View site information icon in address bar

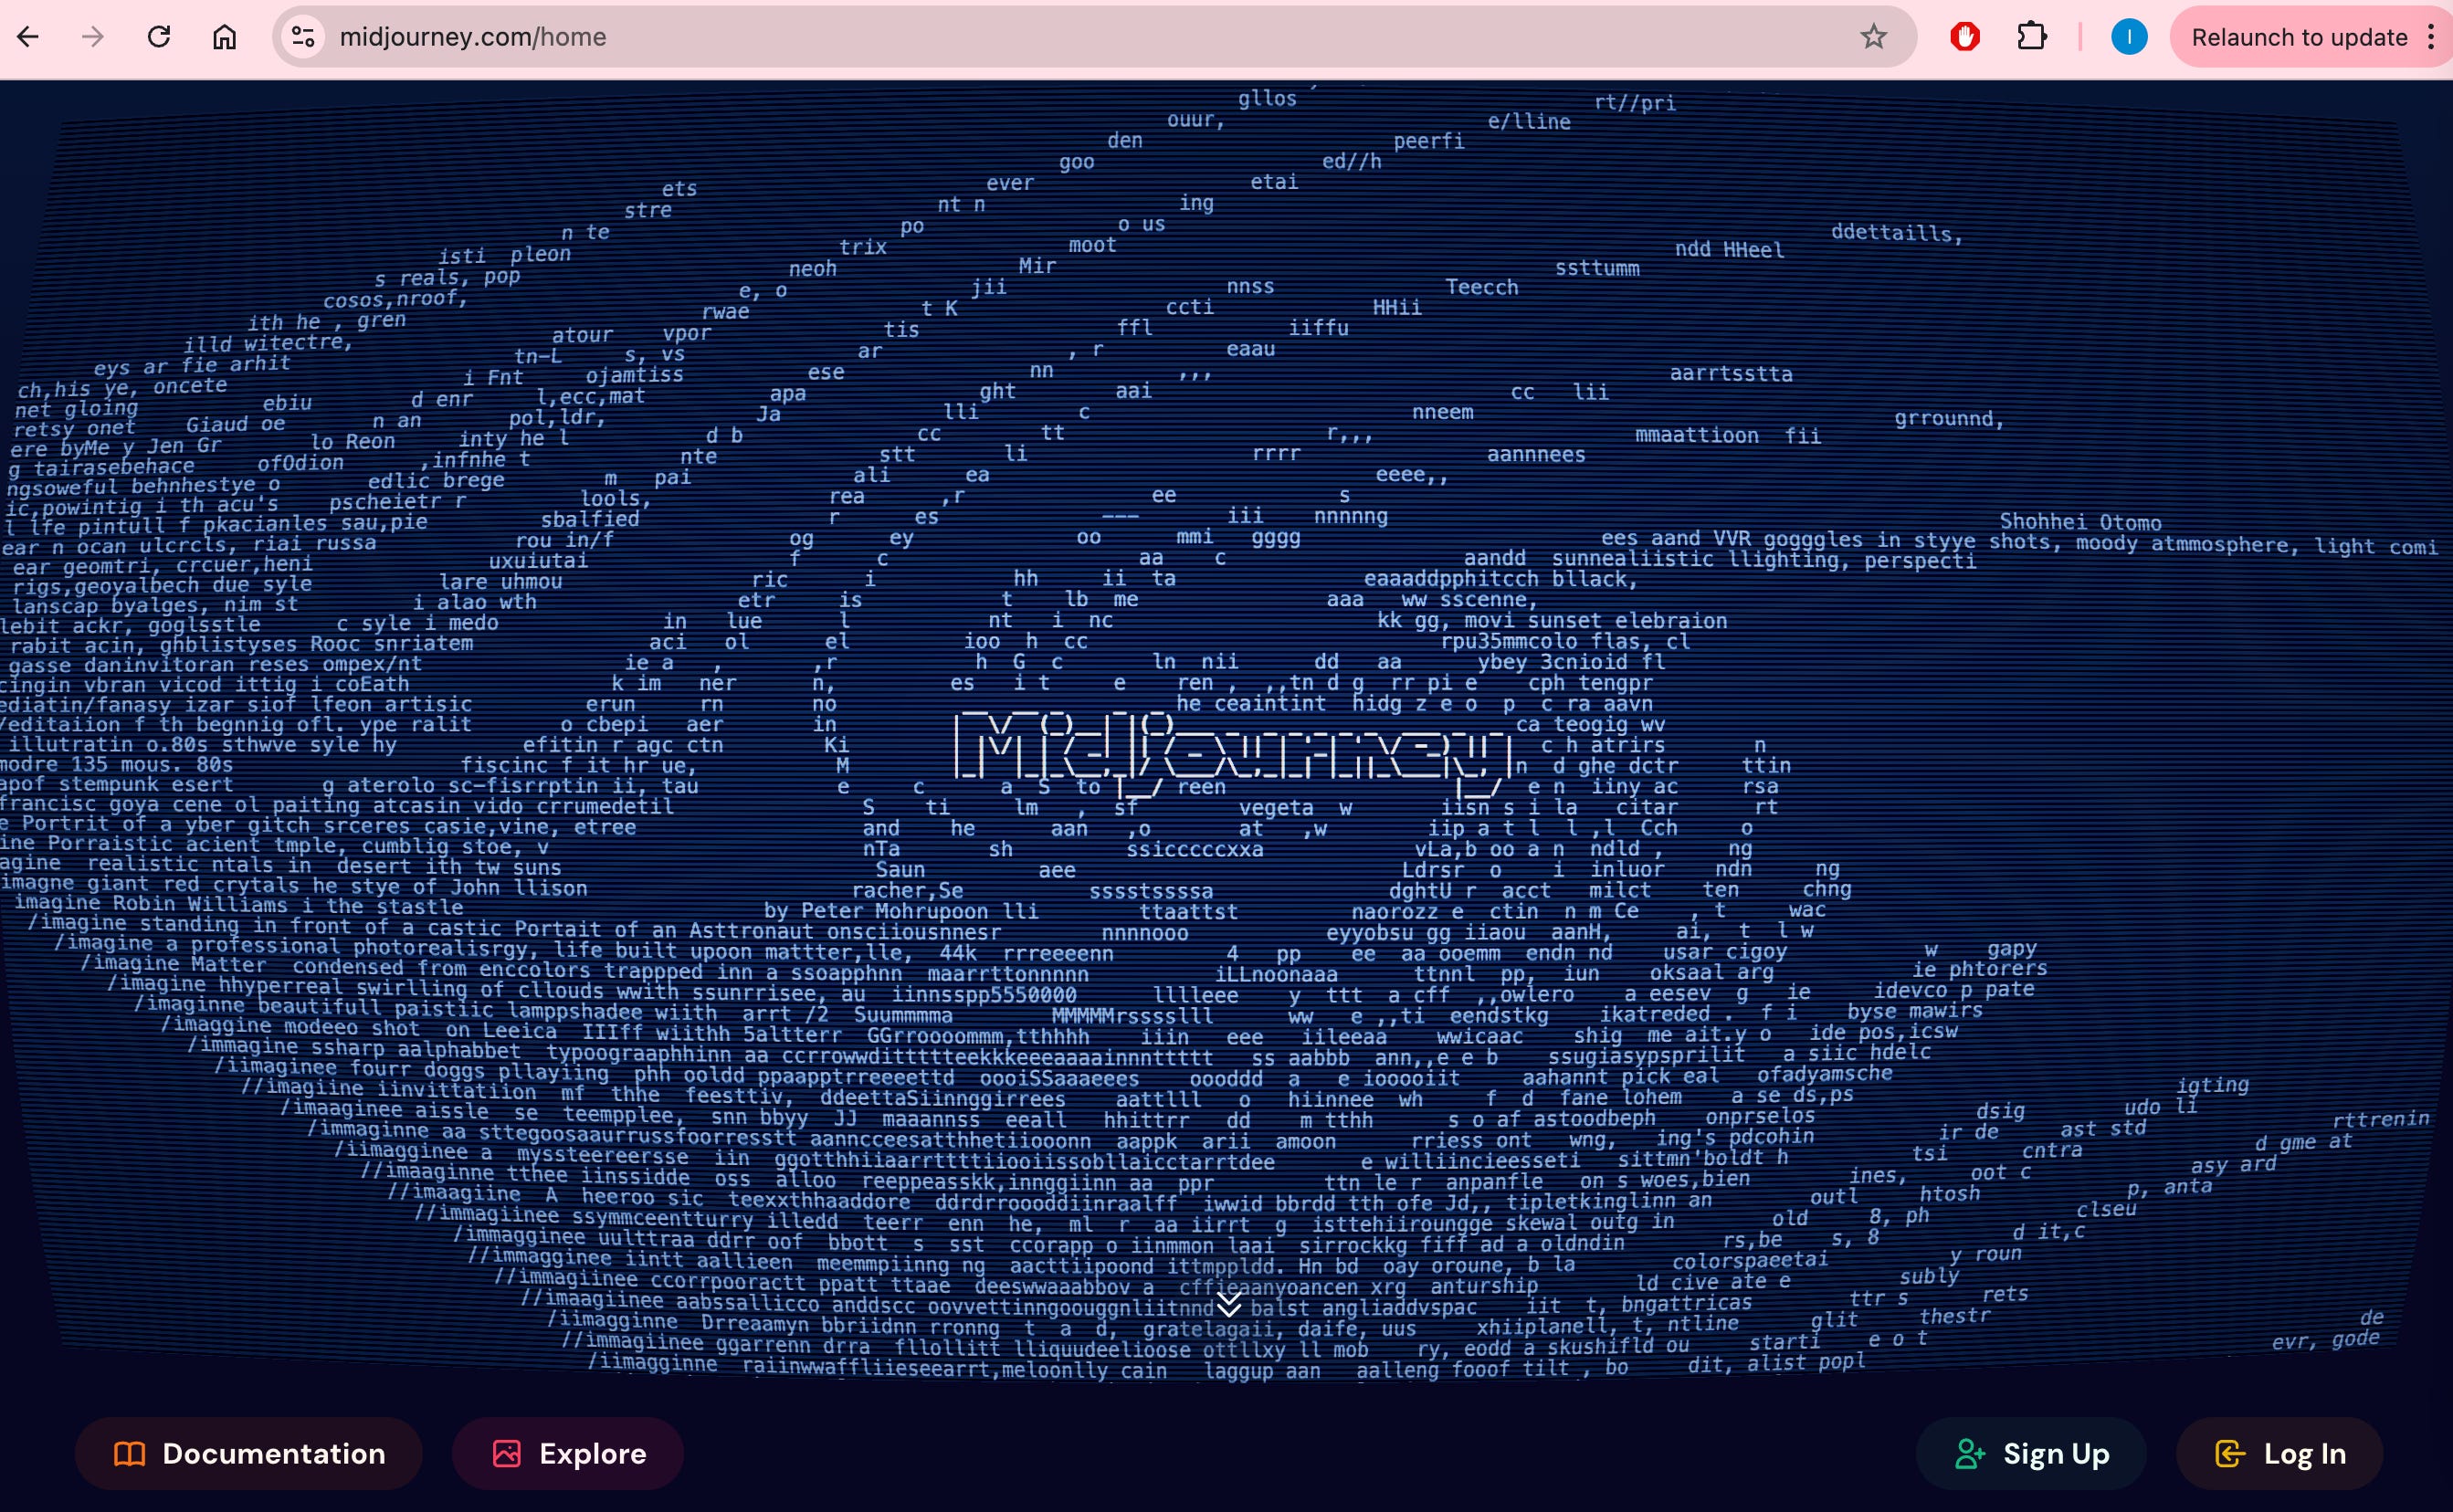coord(303,37)
